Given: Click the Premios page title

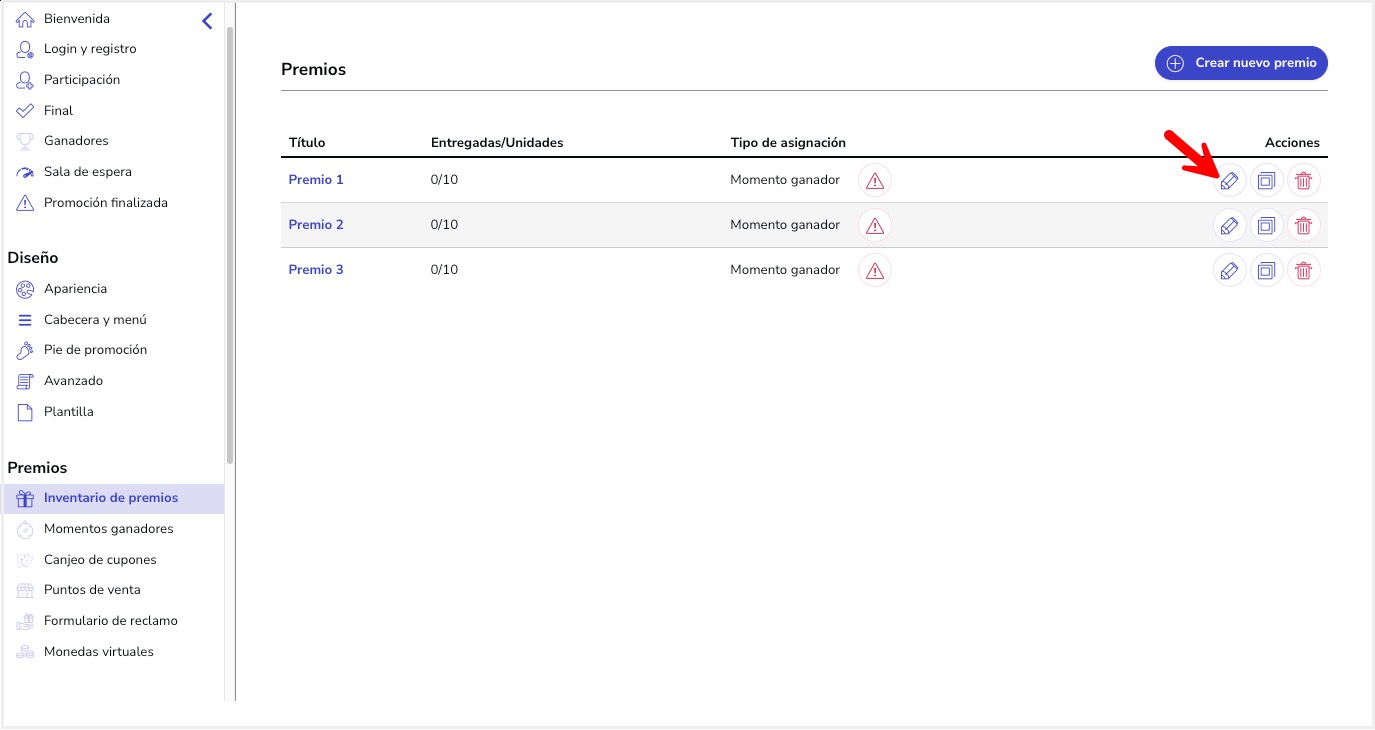Looking at the screenshot, I should tap(313, 70).
